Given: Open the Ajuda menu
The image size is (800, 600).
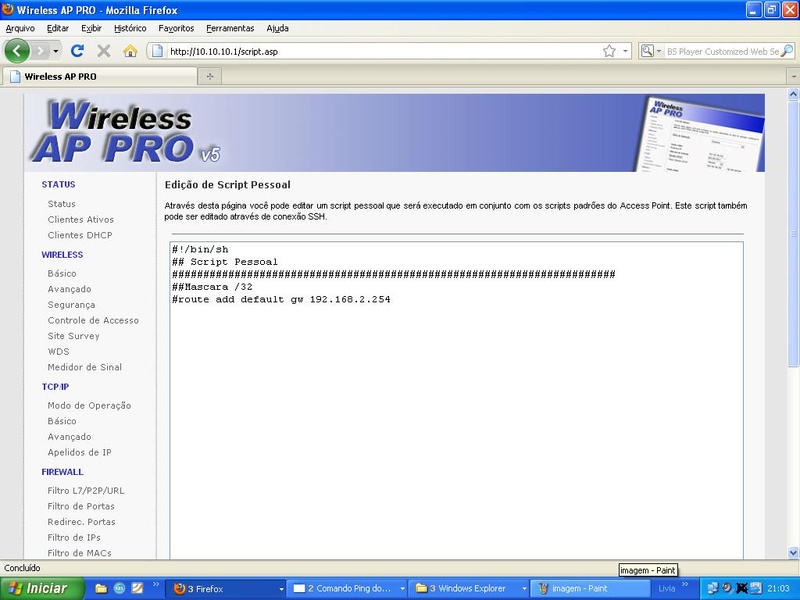Looking at the screenshot, I should pos(278,29).
